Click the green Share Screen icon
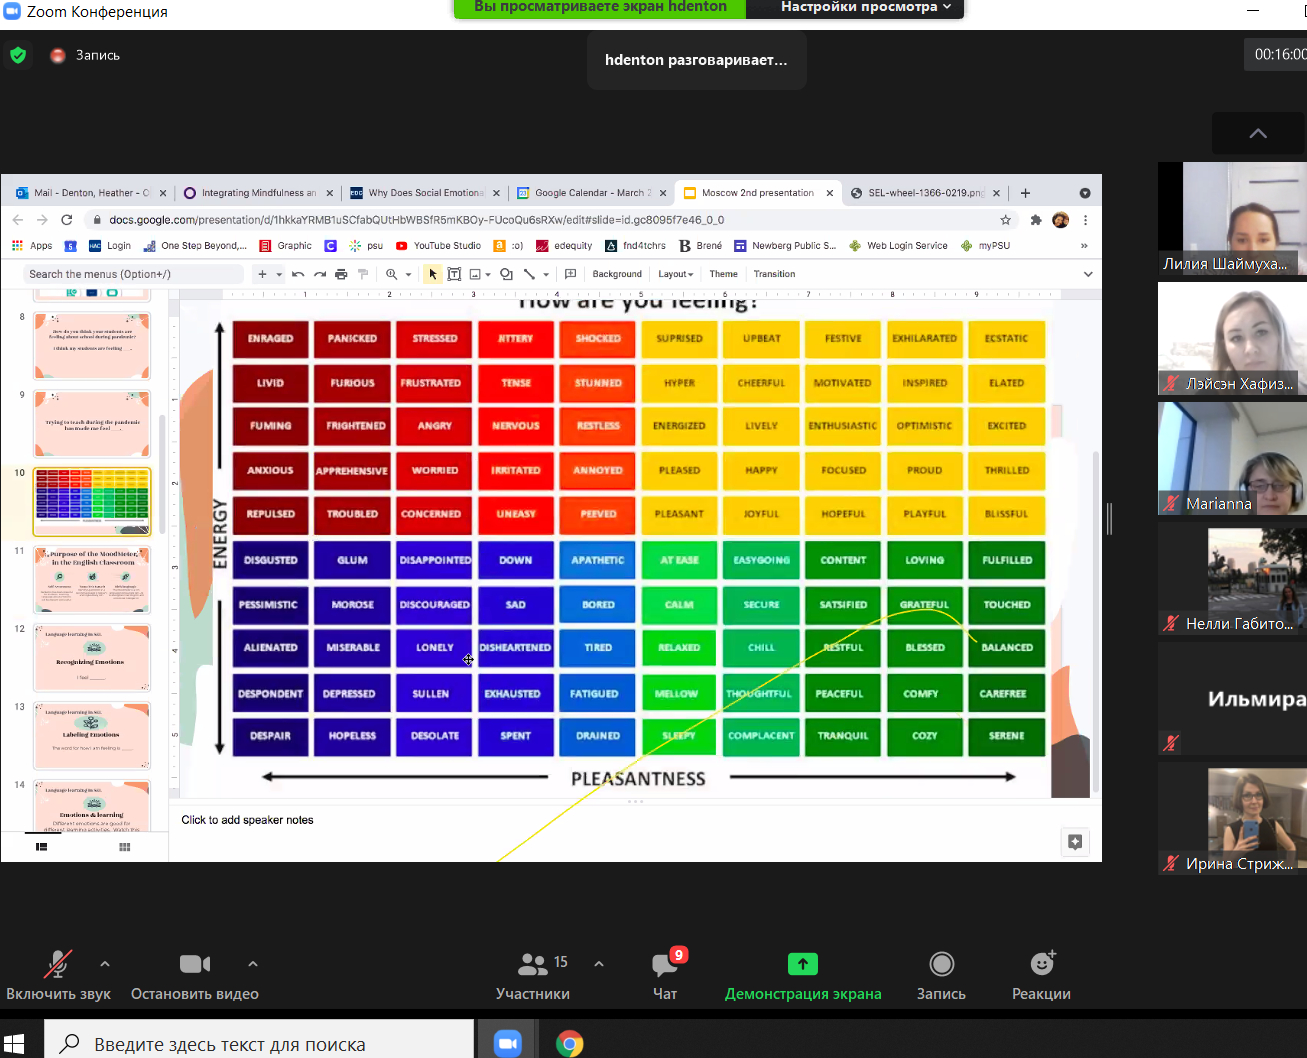This screenshot has width=1307, height=1058. click(802, 964)
